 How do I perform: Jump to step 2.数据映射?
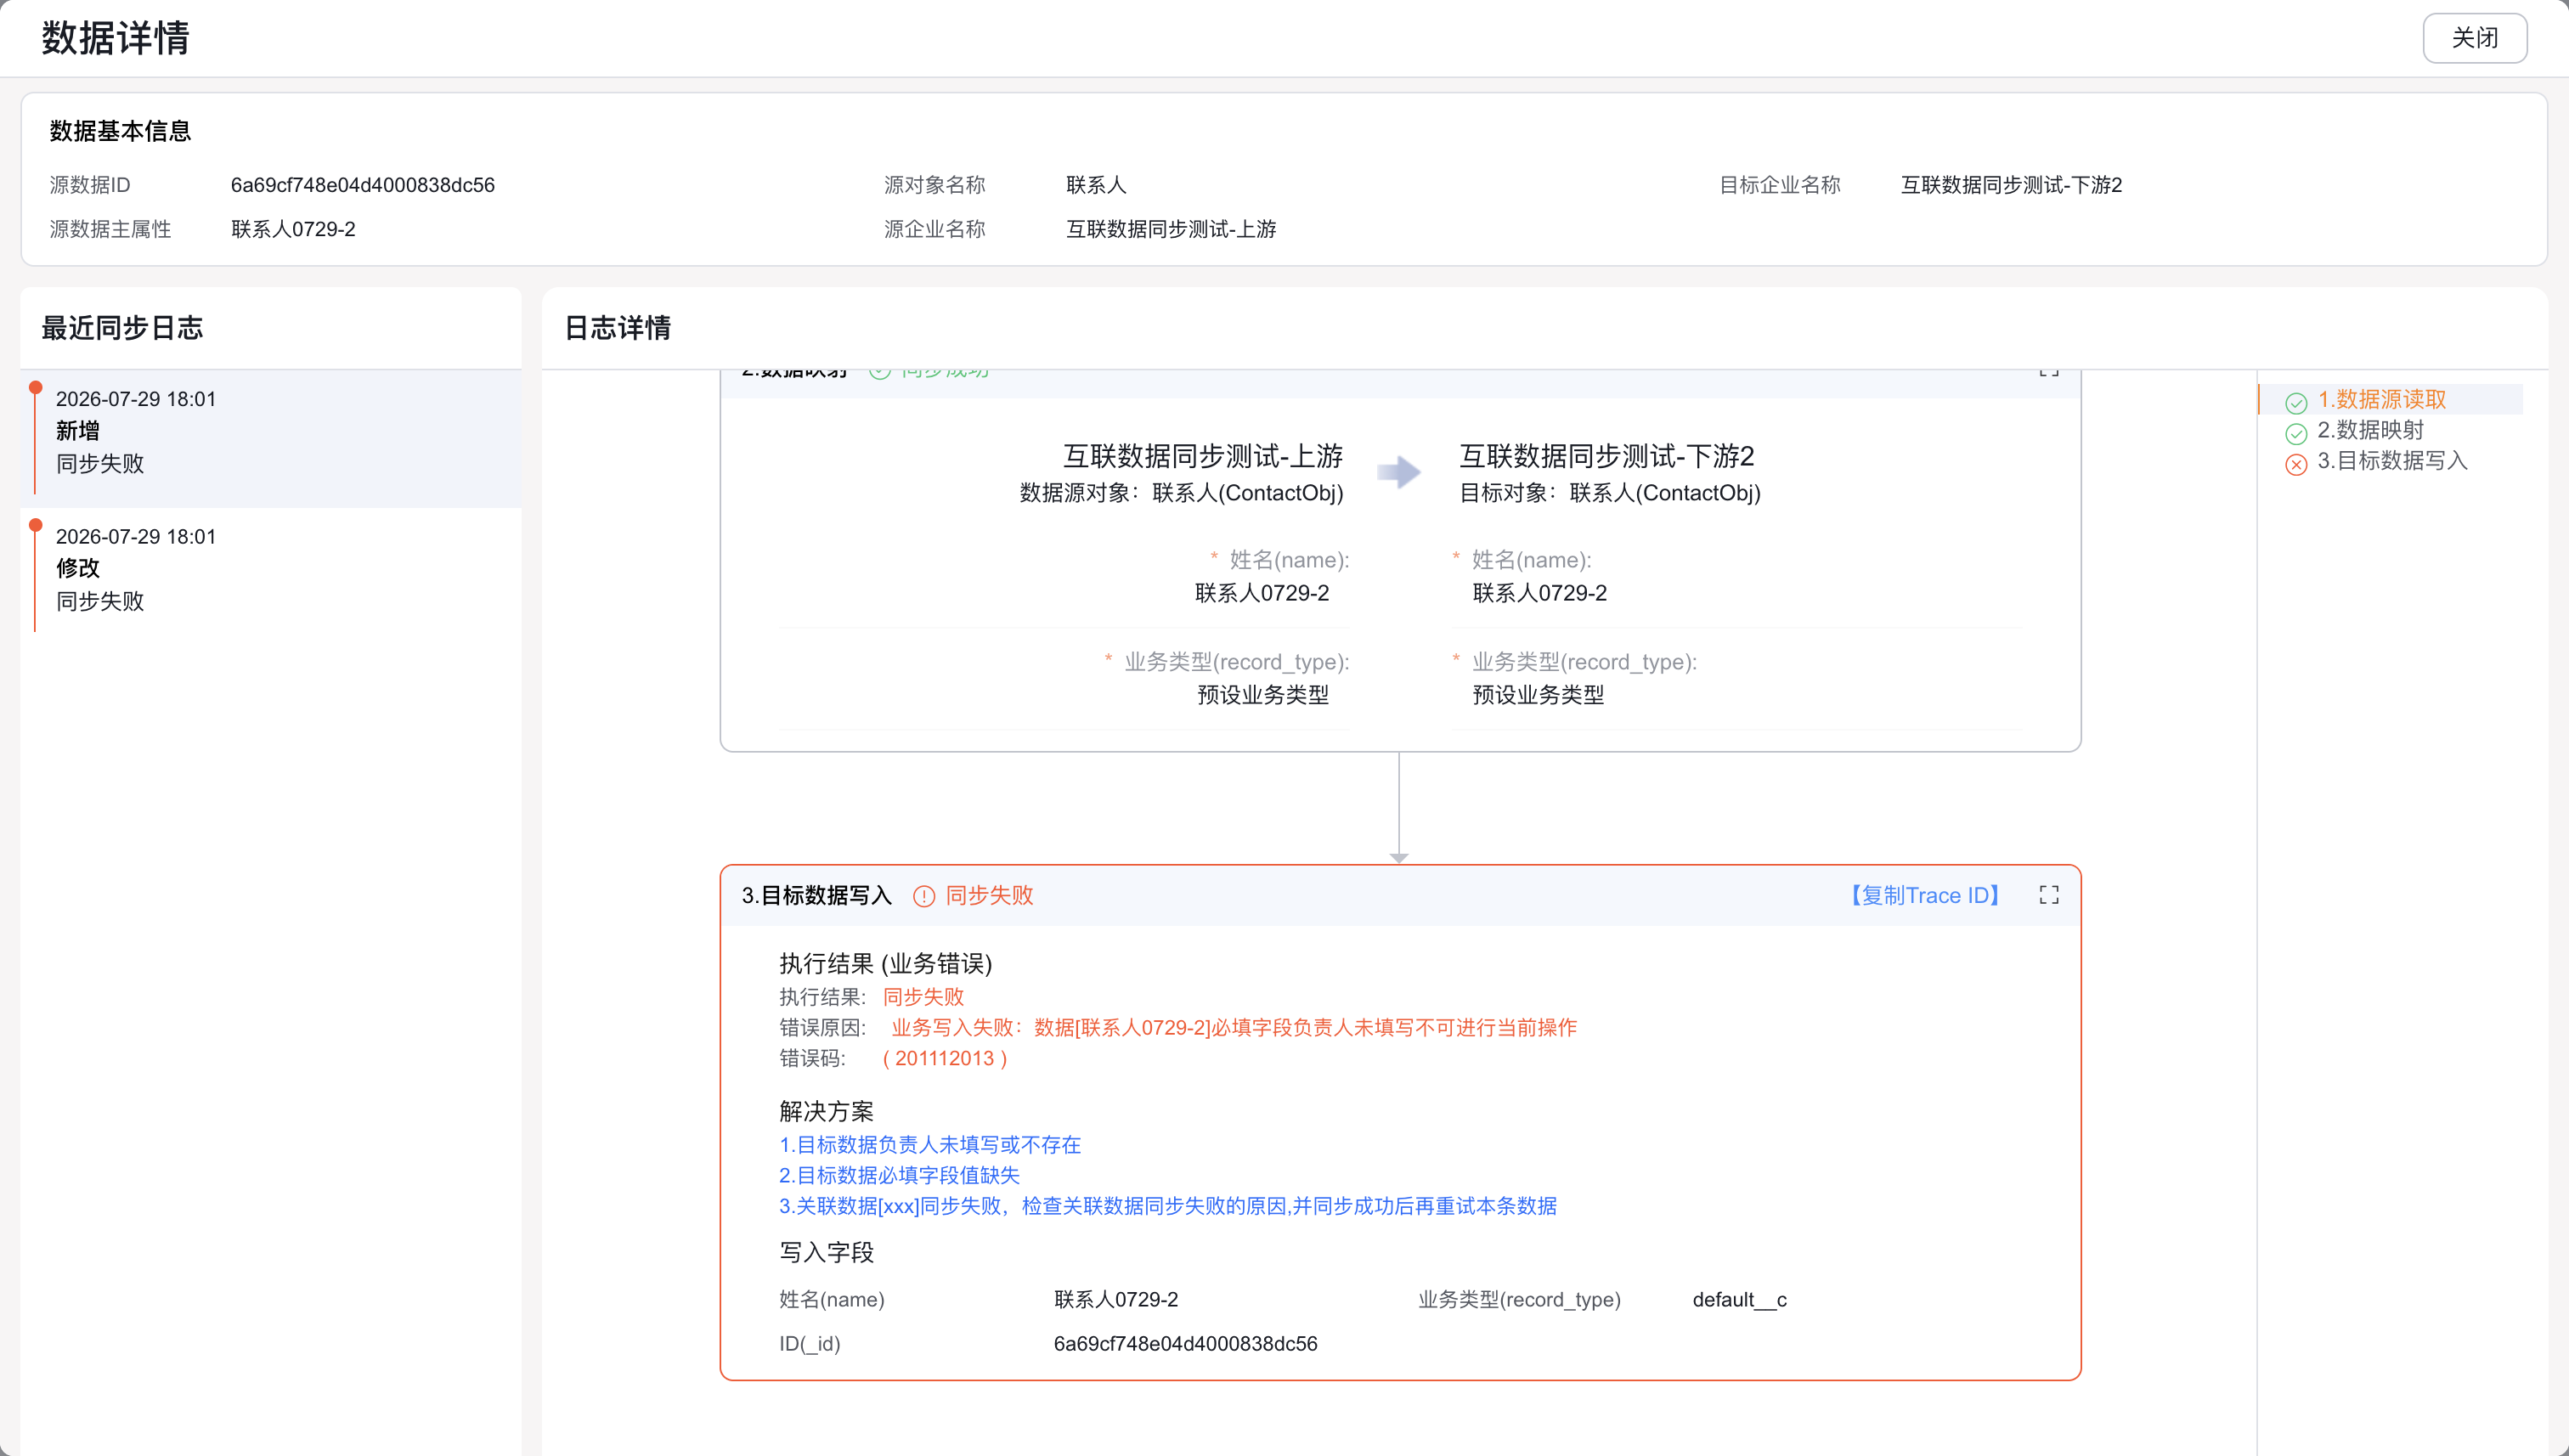(2370, 430)
